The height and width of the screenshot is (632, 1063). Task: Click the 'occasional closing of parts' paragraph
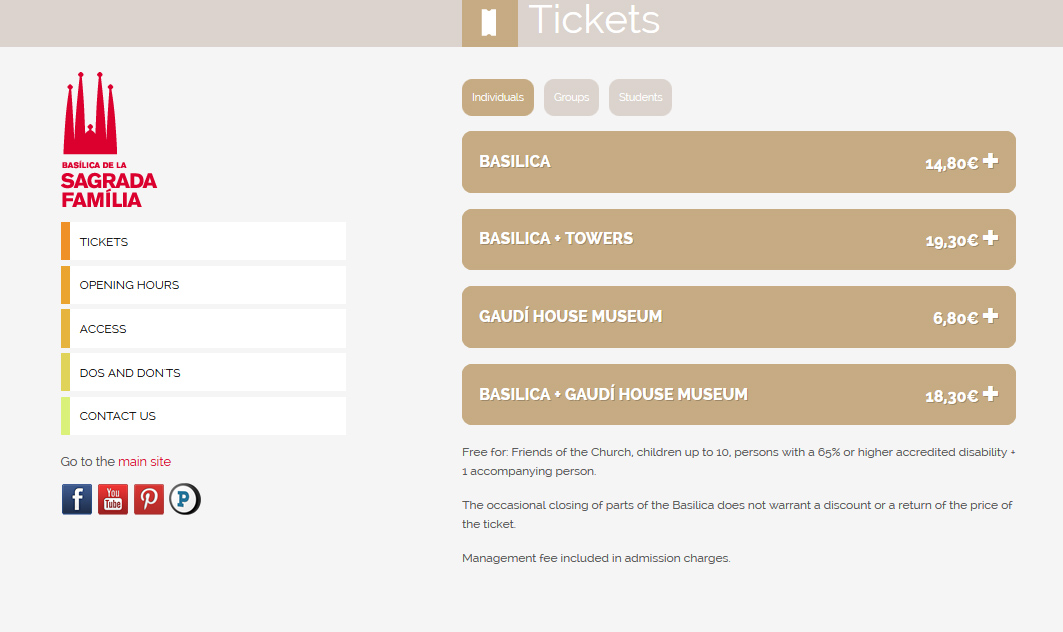[x=738, y=514]
